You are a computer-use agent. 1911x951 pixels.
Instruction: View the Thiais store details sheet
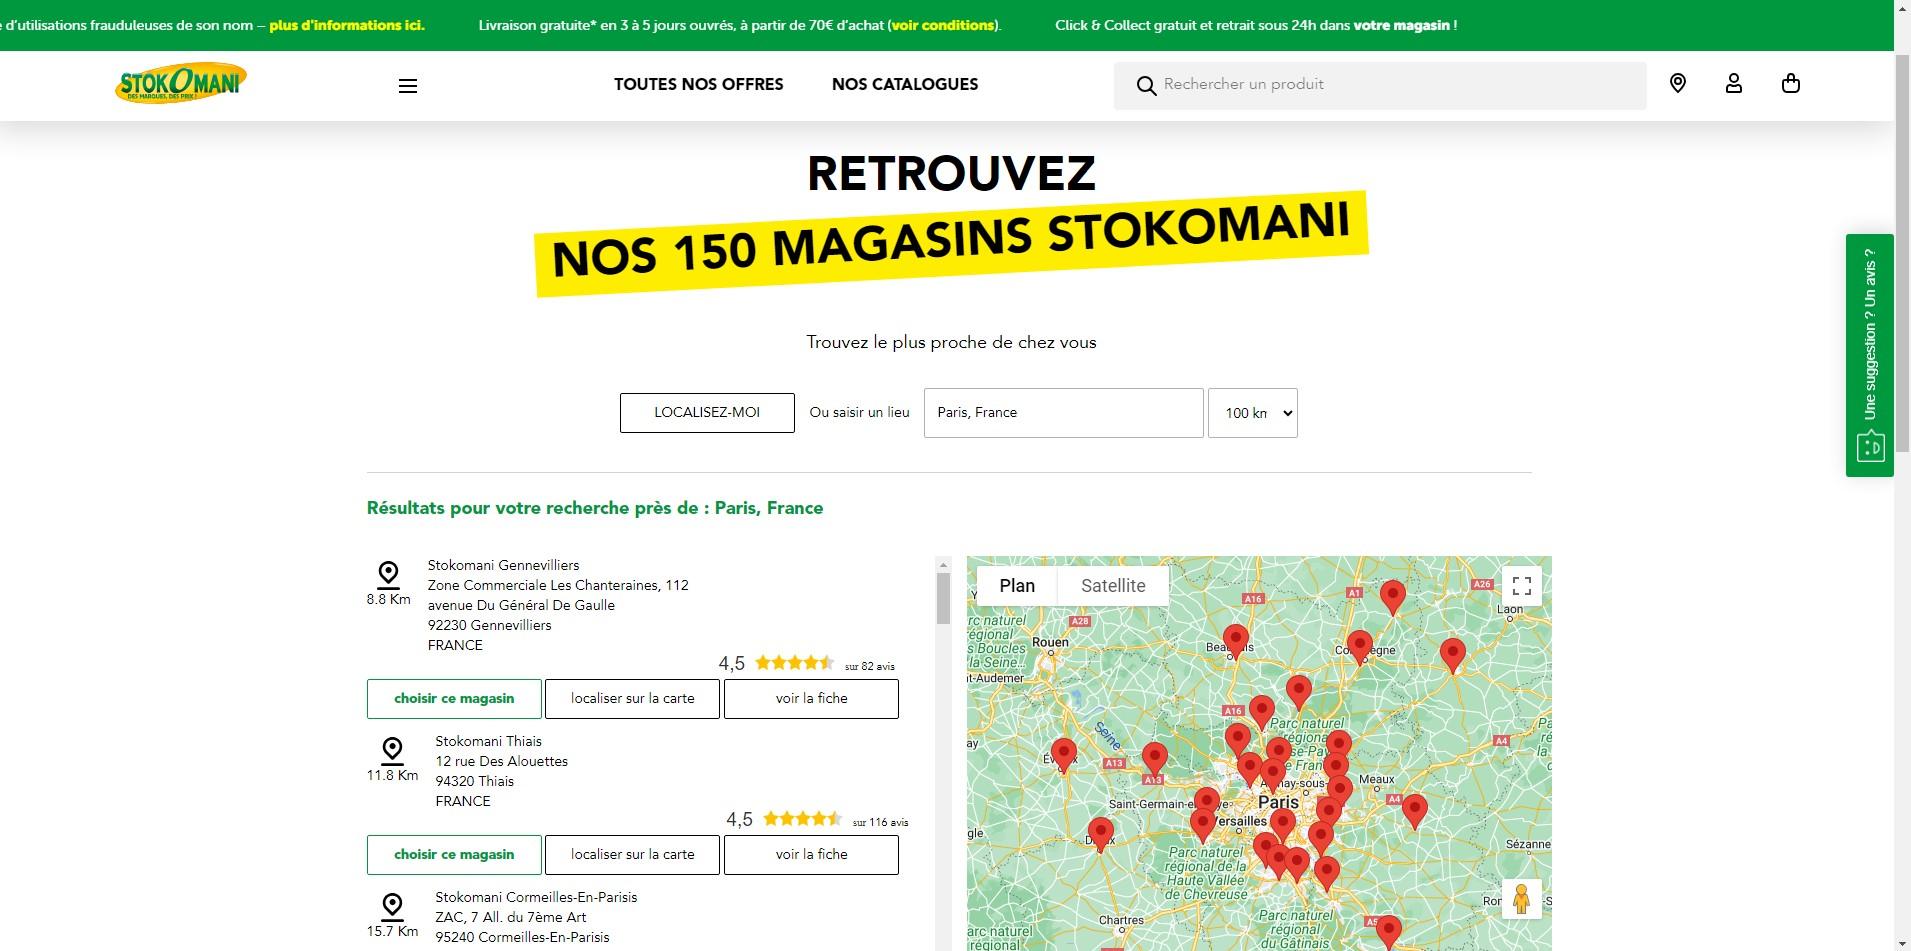coord(811,855)
